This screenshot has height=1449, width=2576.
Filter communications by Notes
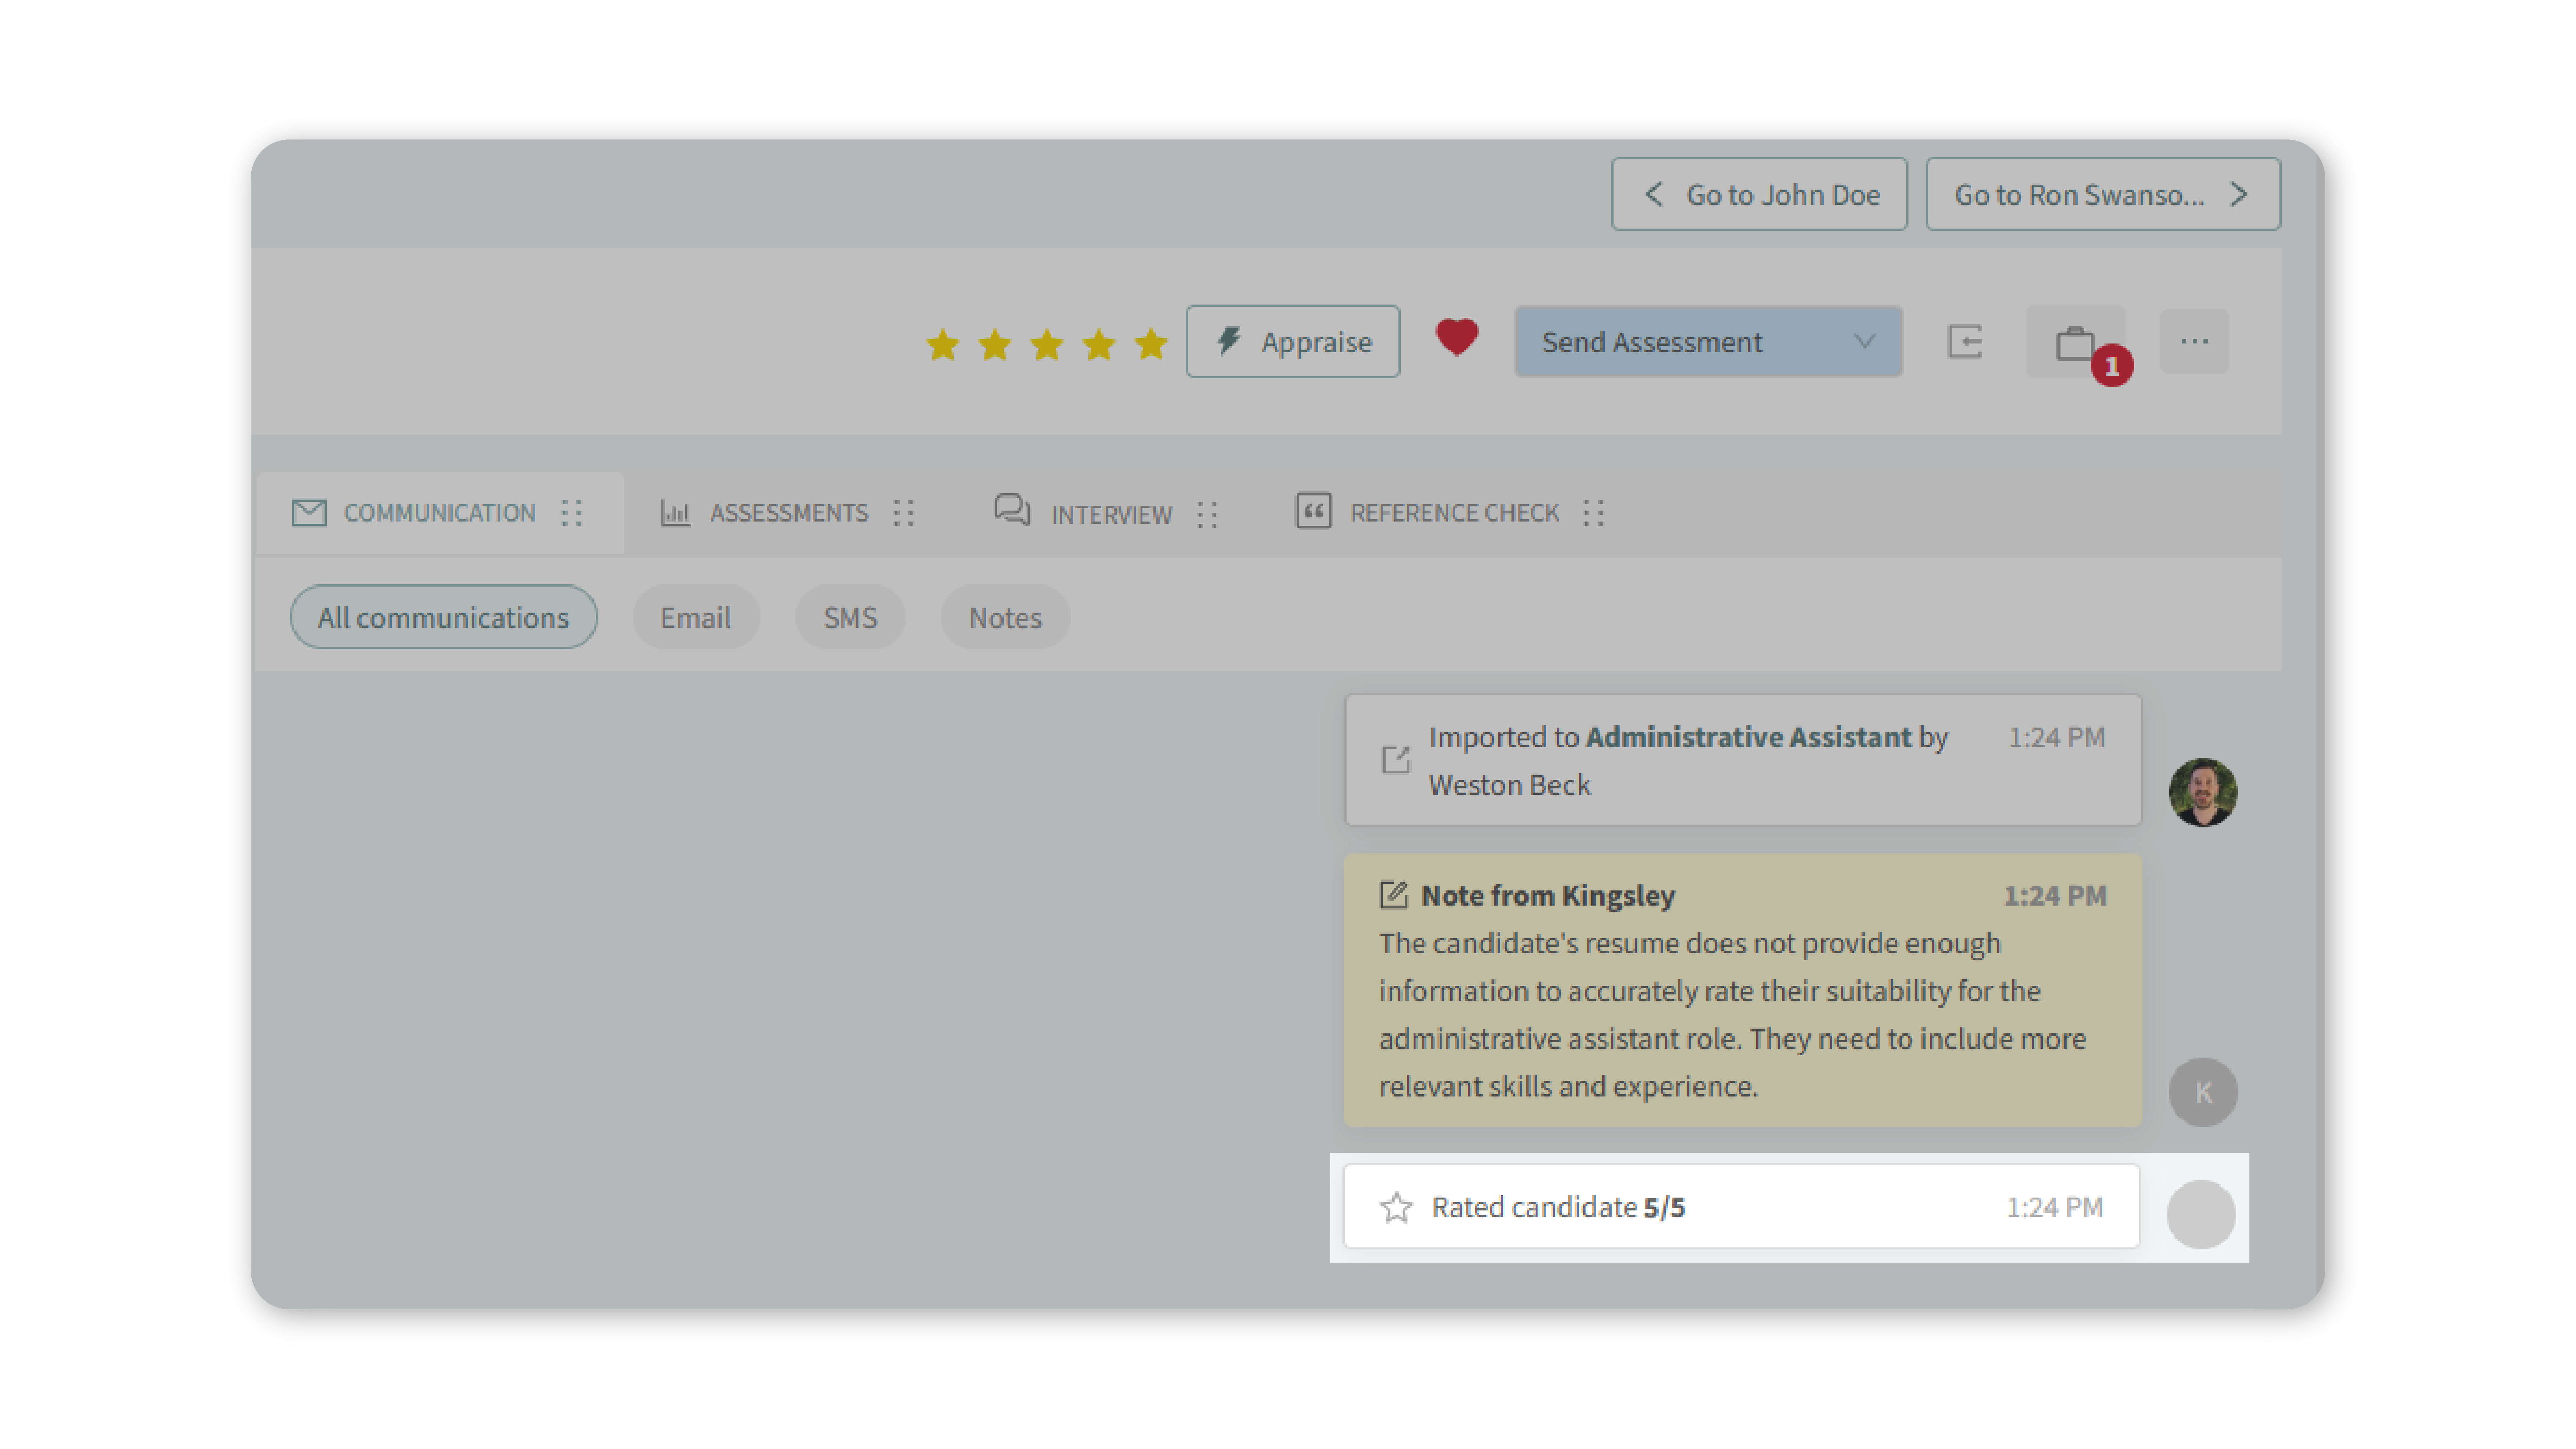[x=1005, y=617]
